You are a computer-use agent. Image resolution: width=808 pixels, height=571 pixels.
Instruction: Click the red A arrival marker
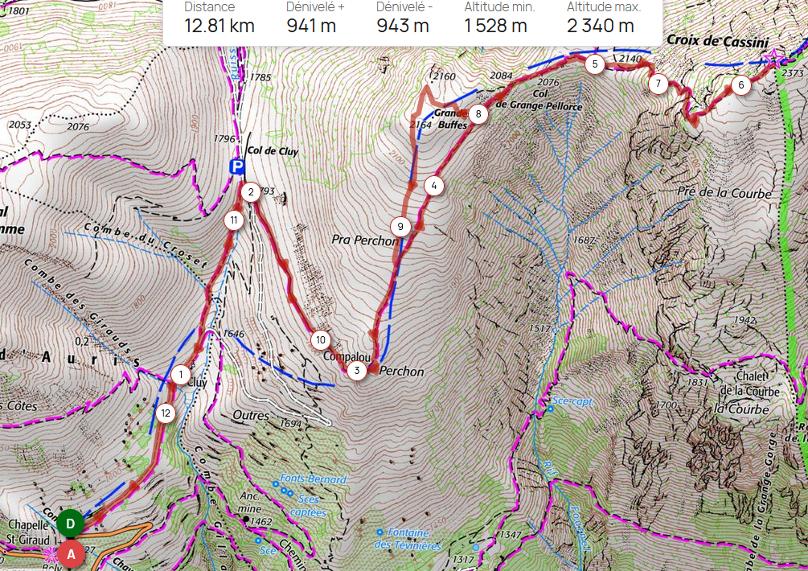pyautogui.click(x=71, y=554)
